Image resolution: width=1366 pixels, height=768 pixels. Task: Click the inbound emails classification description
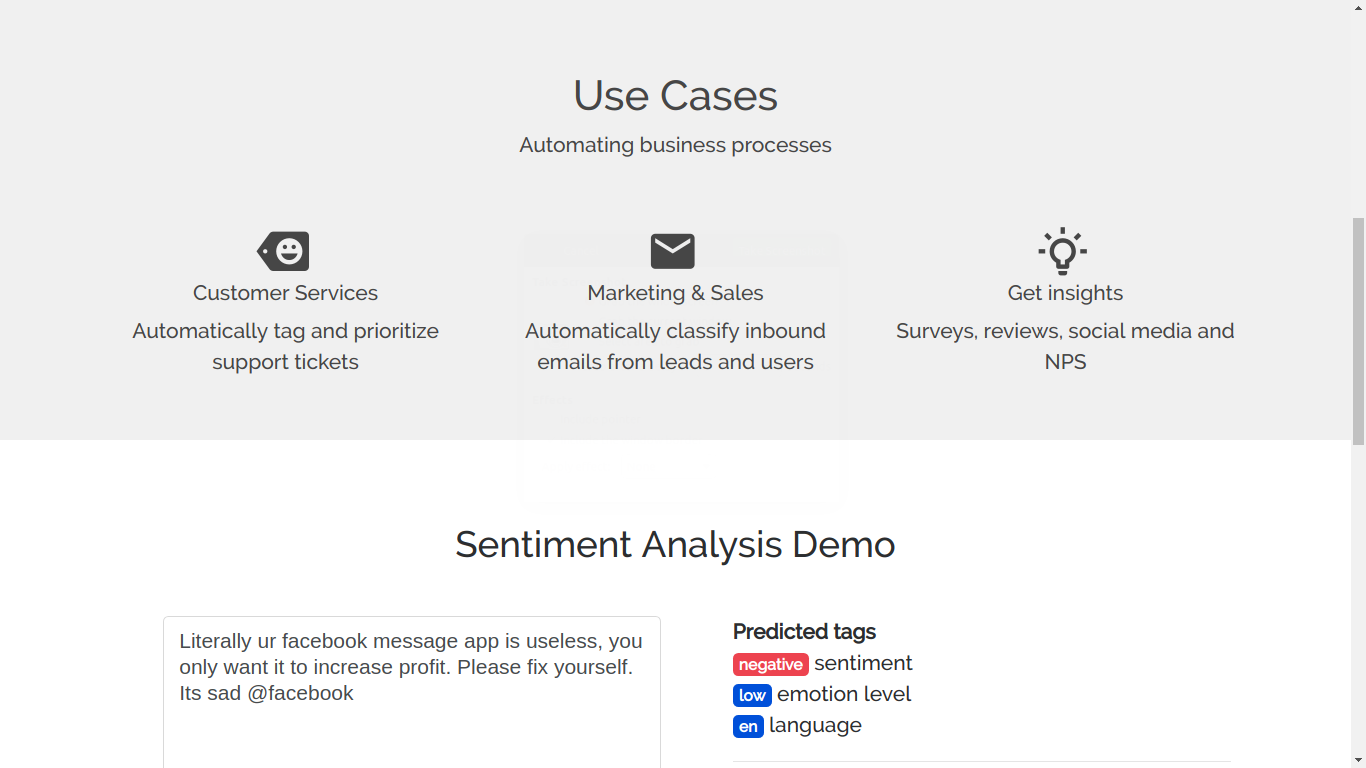[675, 346]
